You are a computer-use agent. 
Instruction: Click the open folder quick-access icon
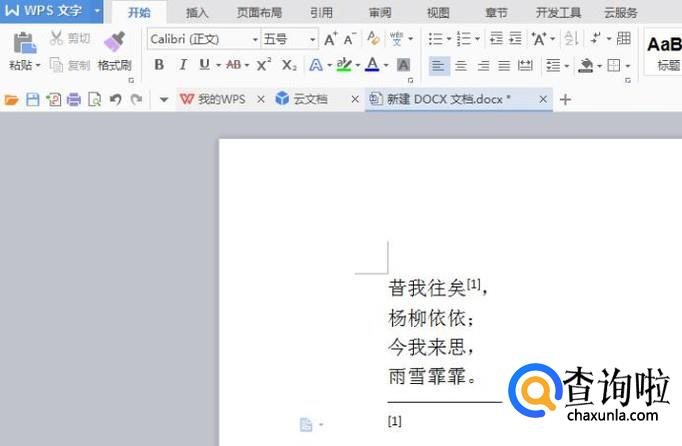pos(11,100)
